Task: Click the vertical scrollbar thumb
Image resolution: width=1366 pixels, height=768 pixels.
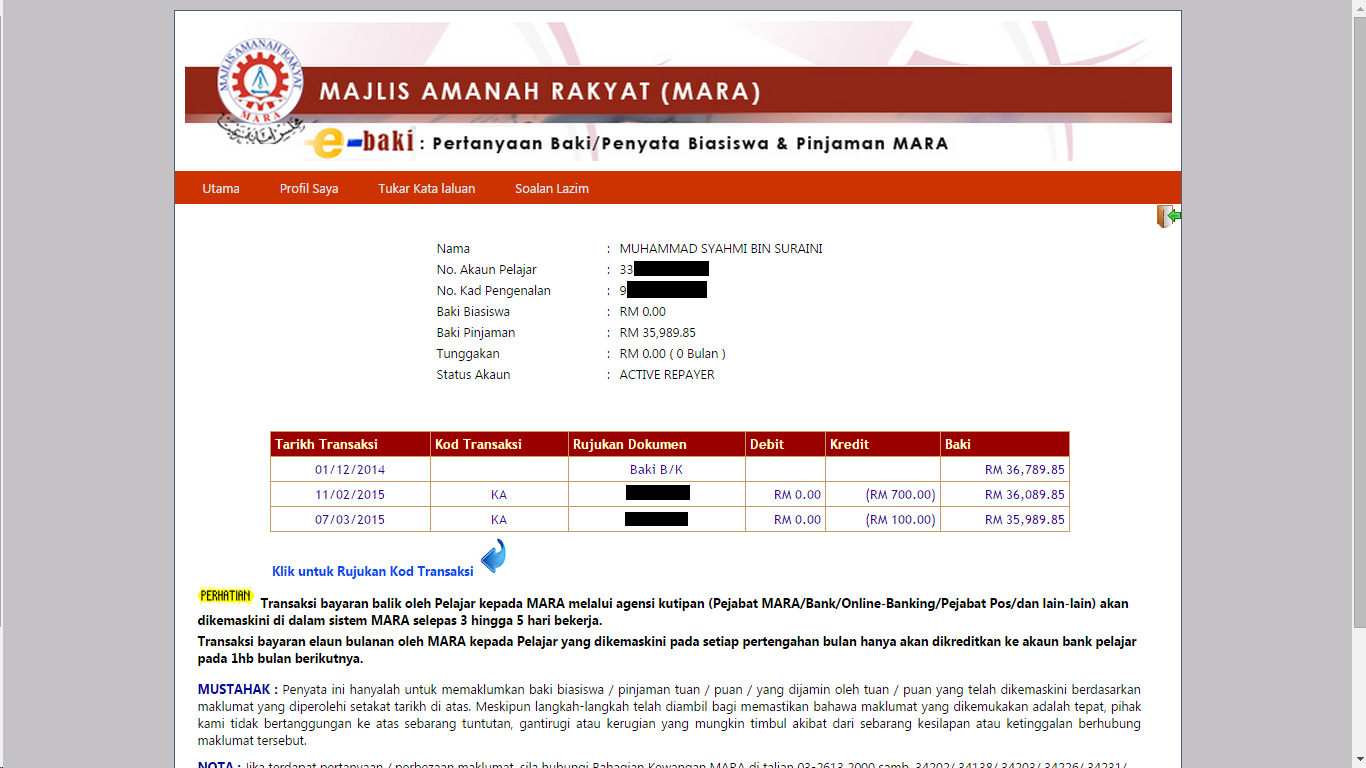Action: tap(1359, 321)
